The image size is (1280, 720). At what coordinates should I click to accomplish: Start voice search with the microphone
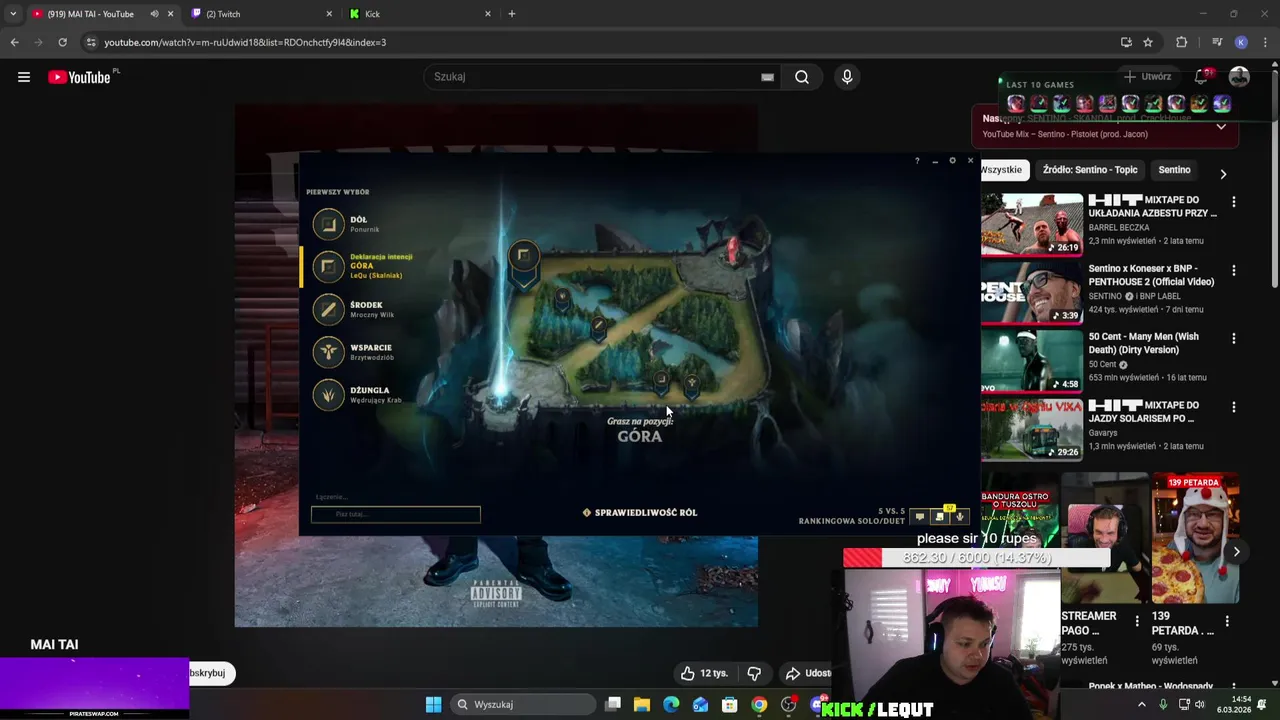click(847, 77)
